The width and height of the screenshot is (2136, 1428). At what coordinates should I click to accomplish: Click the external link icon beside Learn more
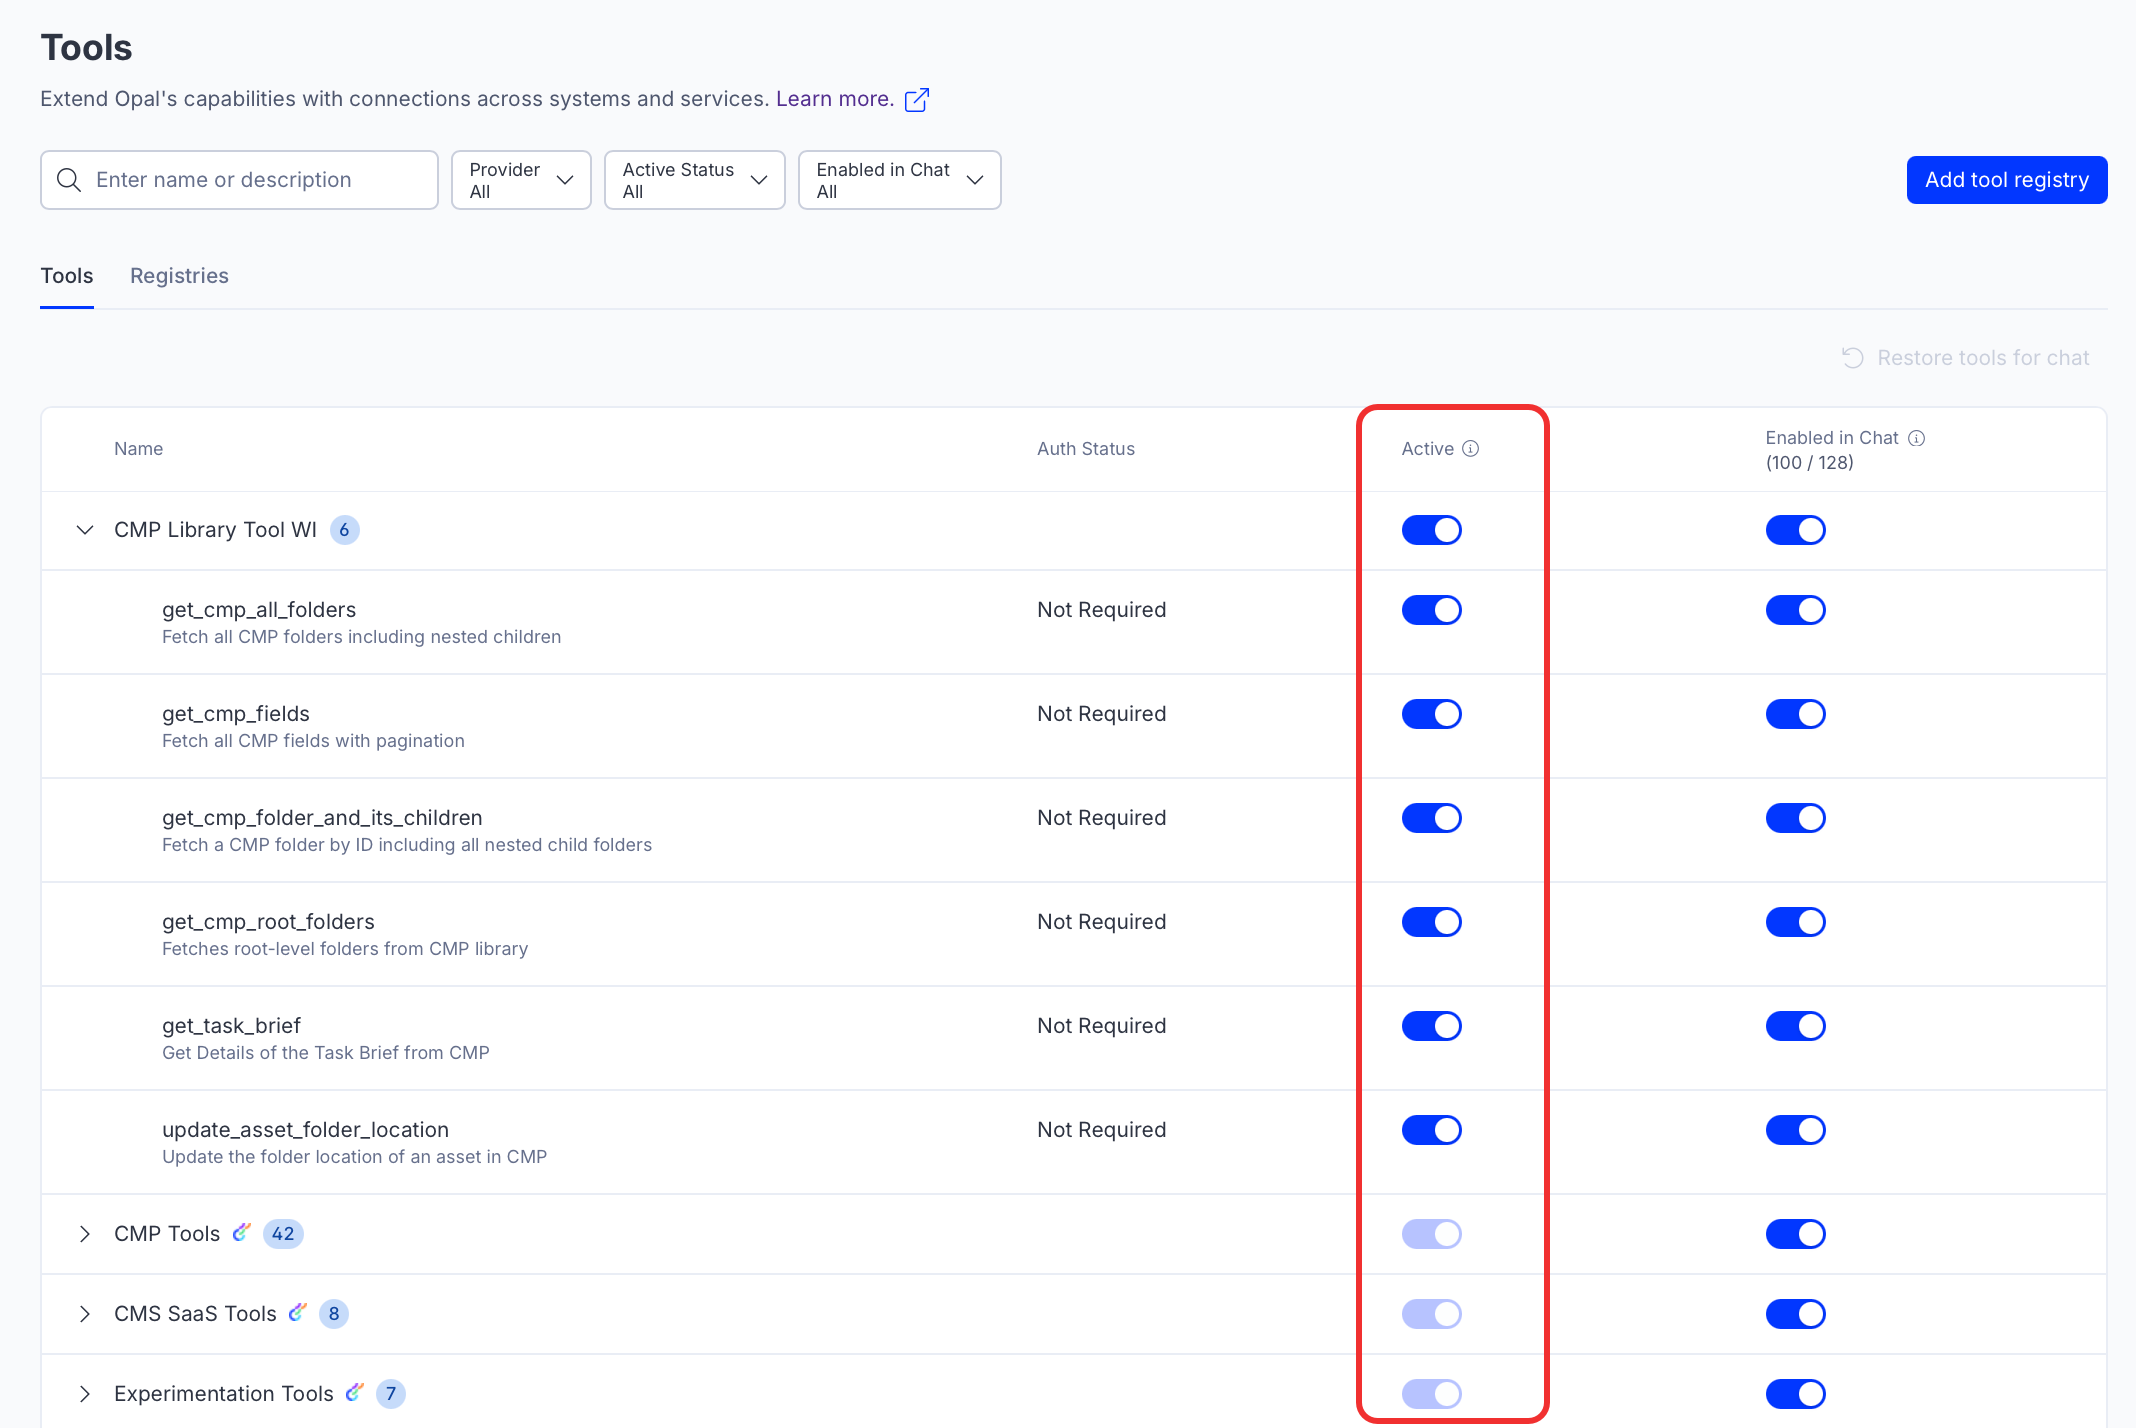(x=916, y=100)
